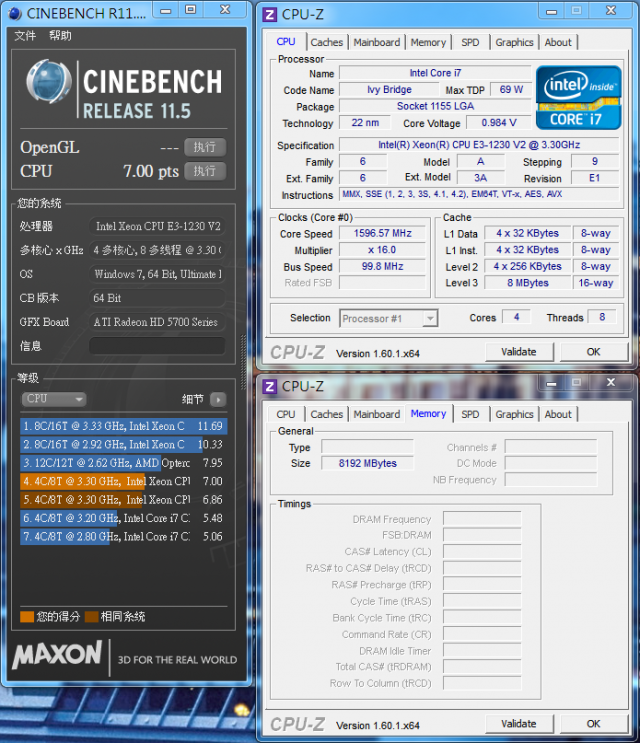Click the OS field Windows 7, 64 Bit
The height and width of the screenshot is (744, 640).
pyautogui.click(x=157, y=274)
